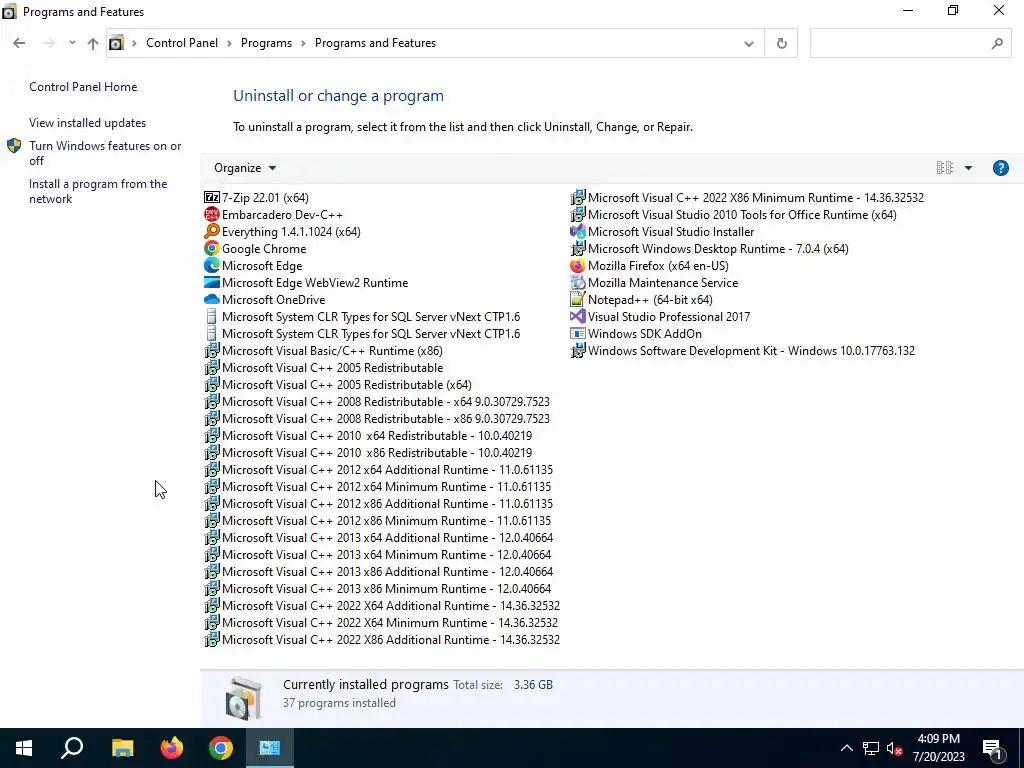Refresh the Programs and Features list
This screenshot has height=768, width=1024.
pyautogui.click(x=782, y=43)
